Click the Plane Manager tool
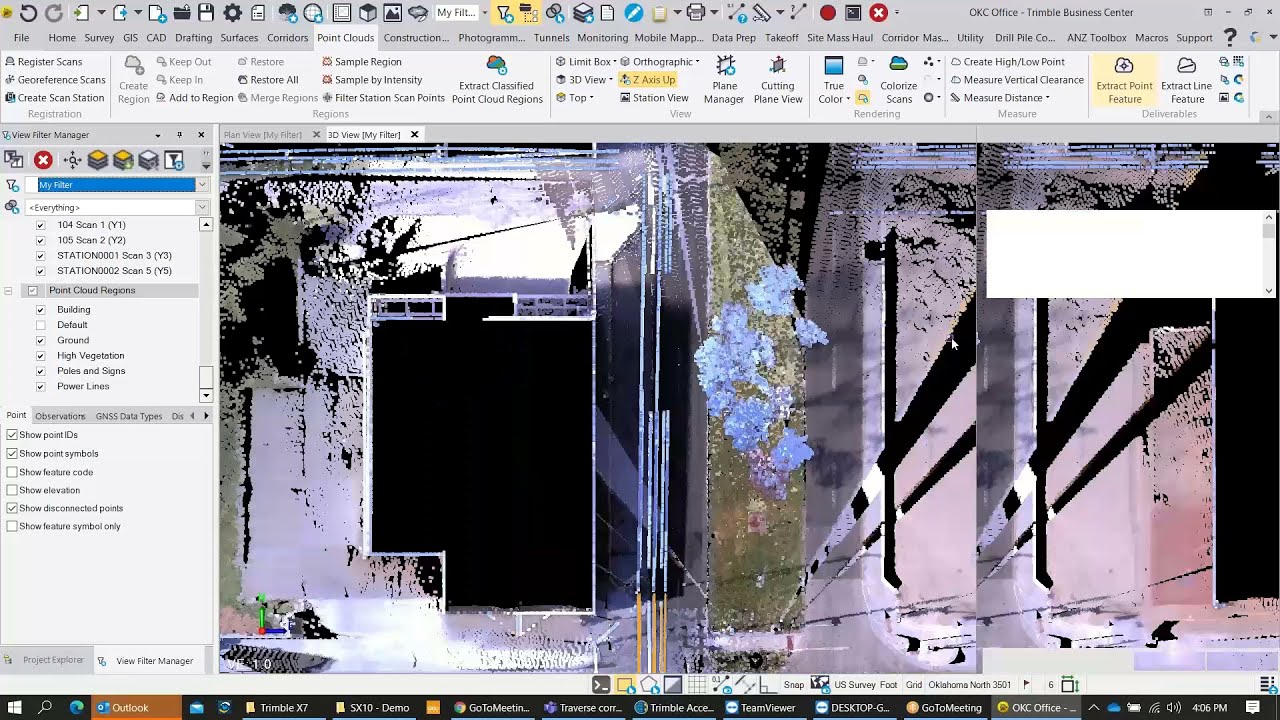The image size is (1280, 720). click(x=724, y=79)
